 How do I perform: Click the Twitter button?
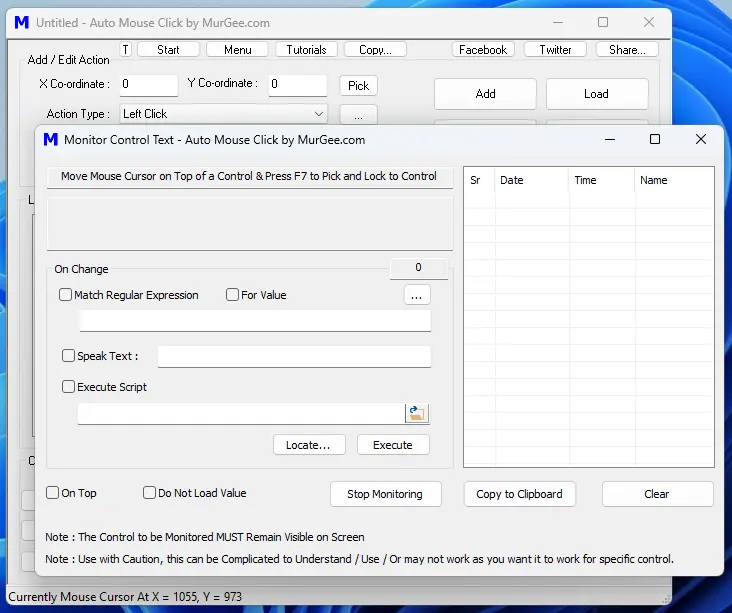click(555, 49)
